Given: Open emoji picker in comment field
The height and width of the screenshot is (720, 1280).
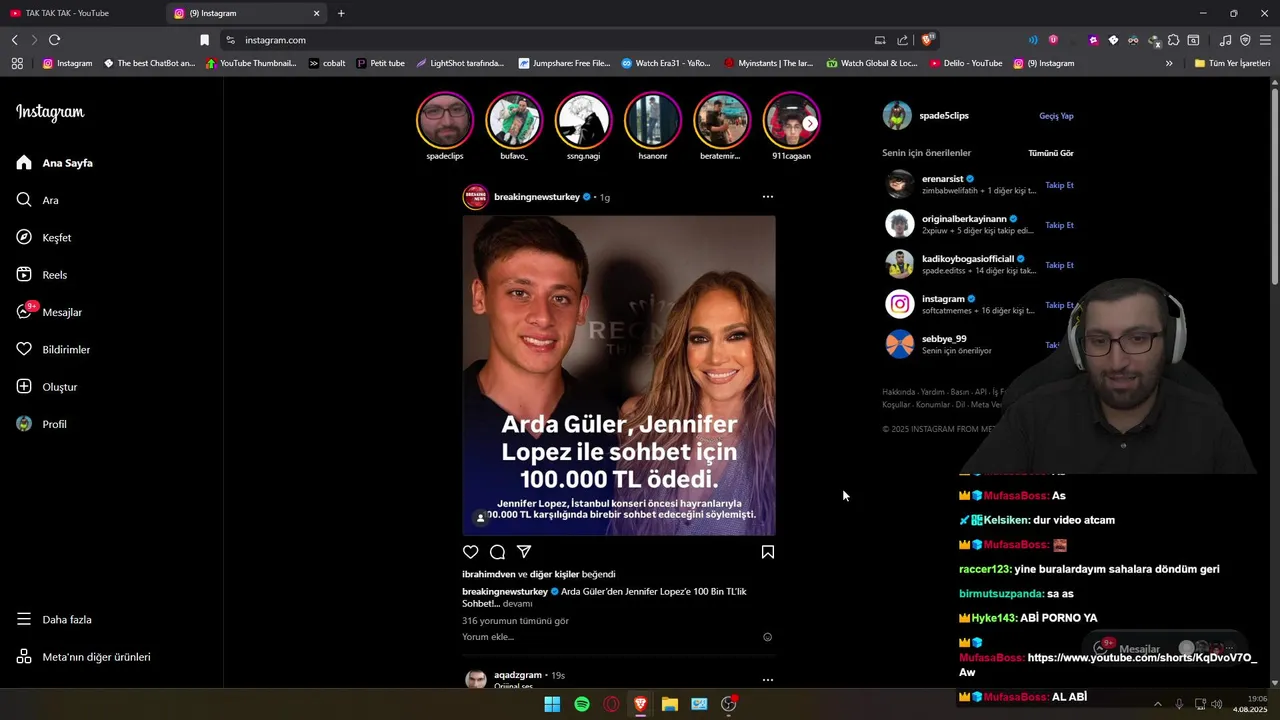Looking at the screenshot, I should (767, 637).
